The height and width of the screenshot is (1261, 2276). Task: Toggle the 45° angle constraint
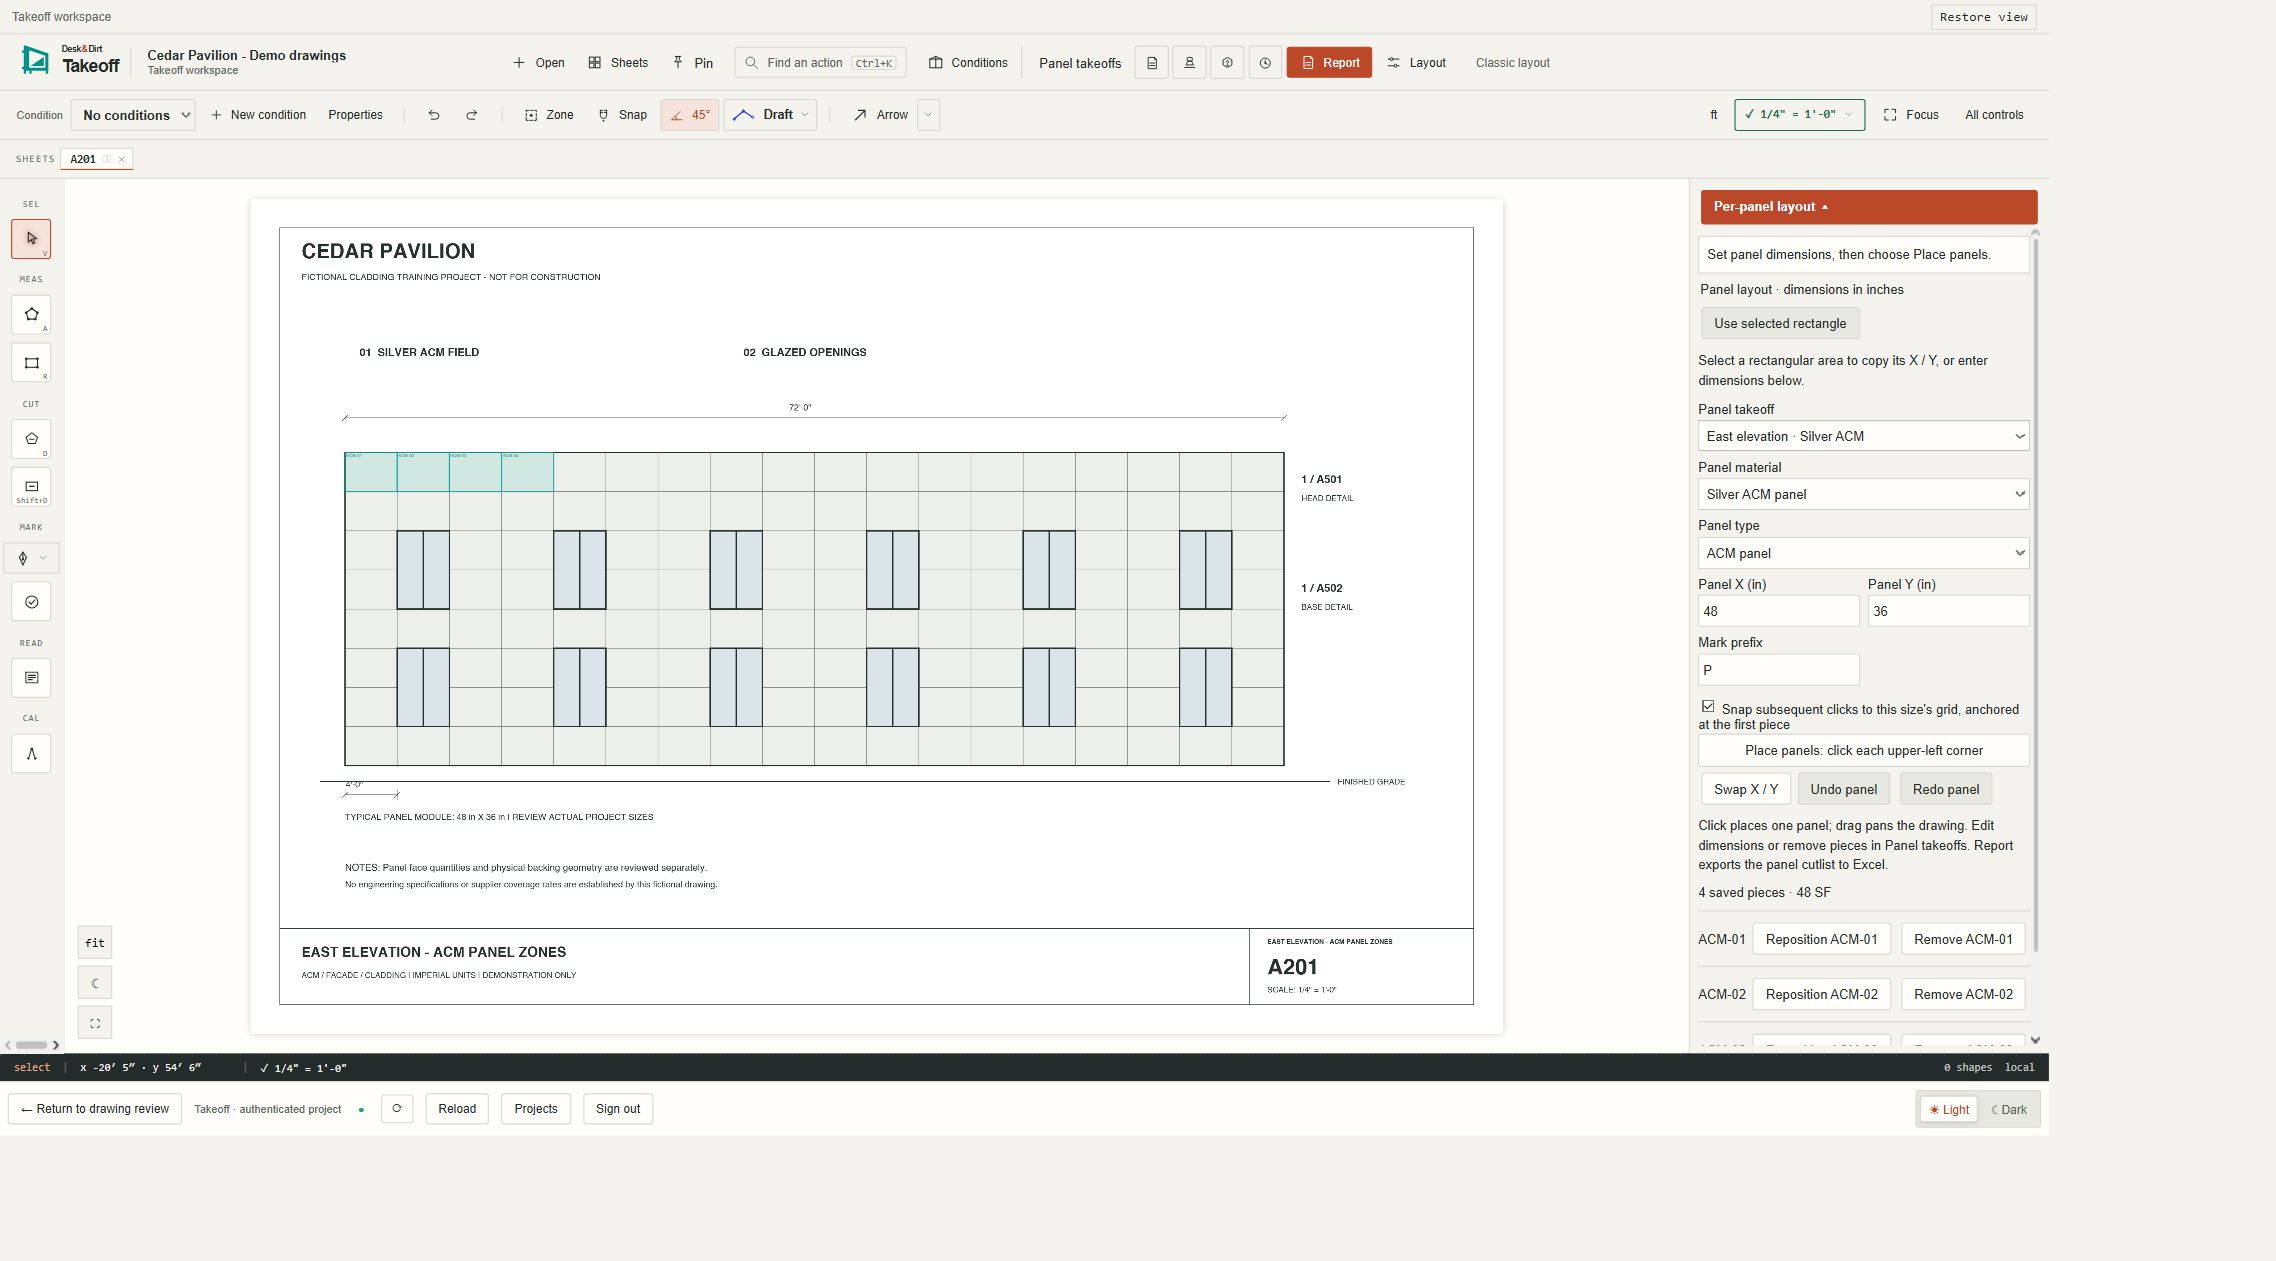tap(690, 115)
